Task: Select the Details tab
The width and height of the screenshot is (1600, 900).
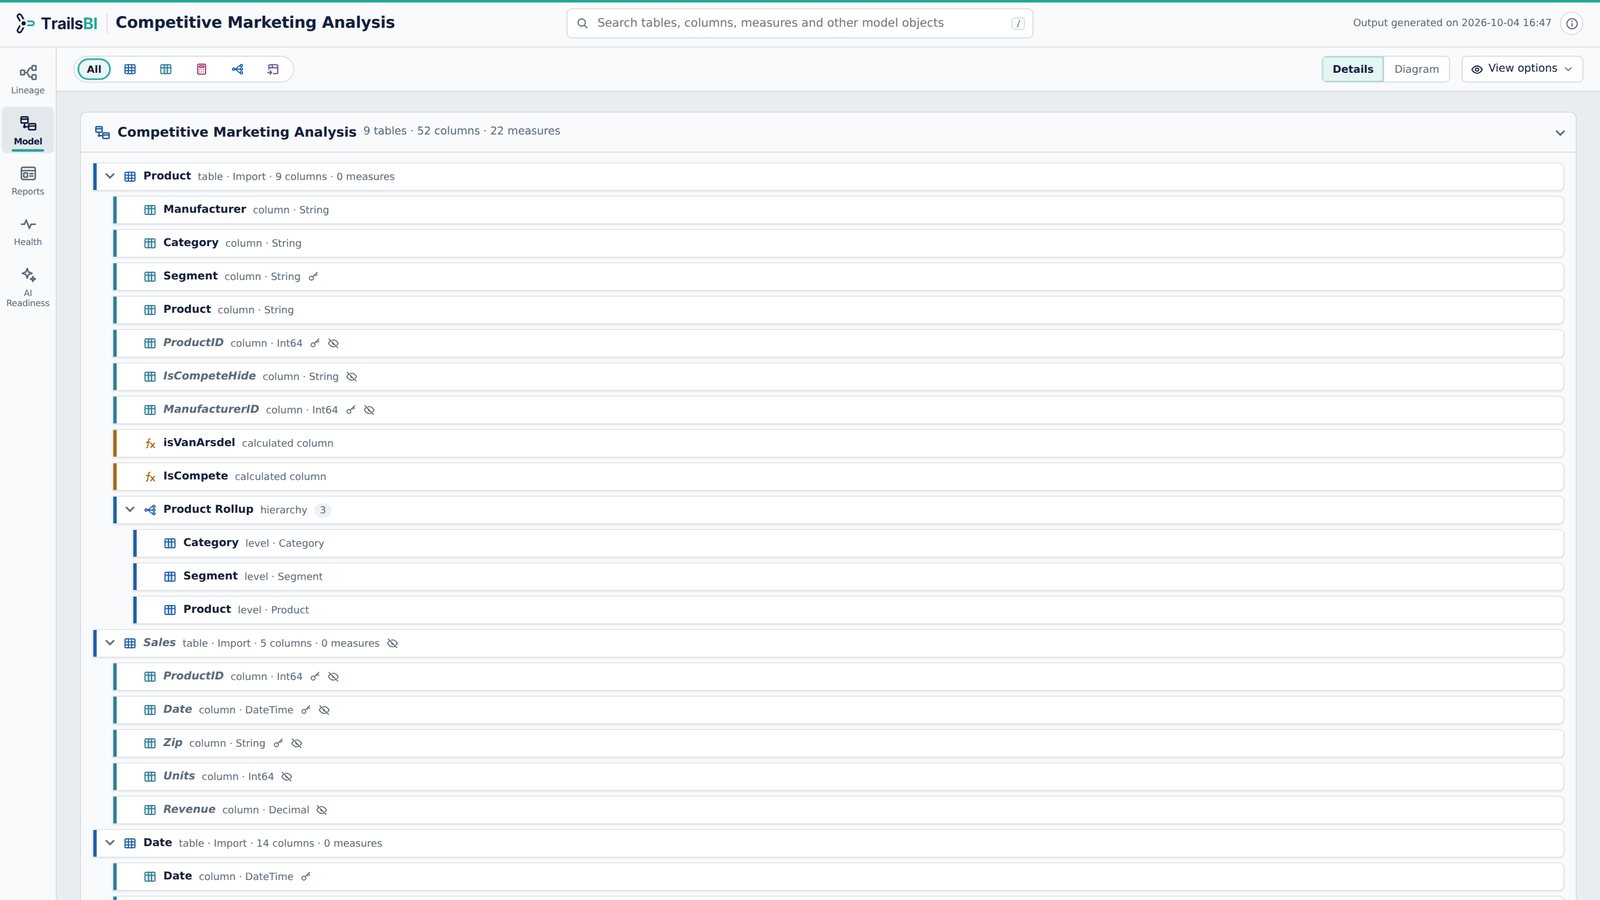Action: [1353, 69]
